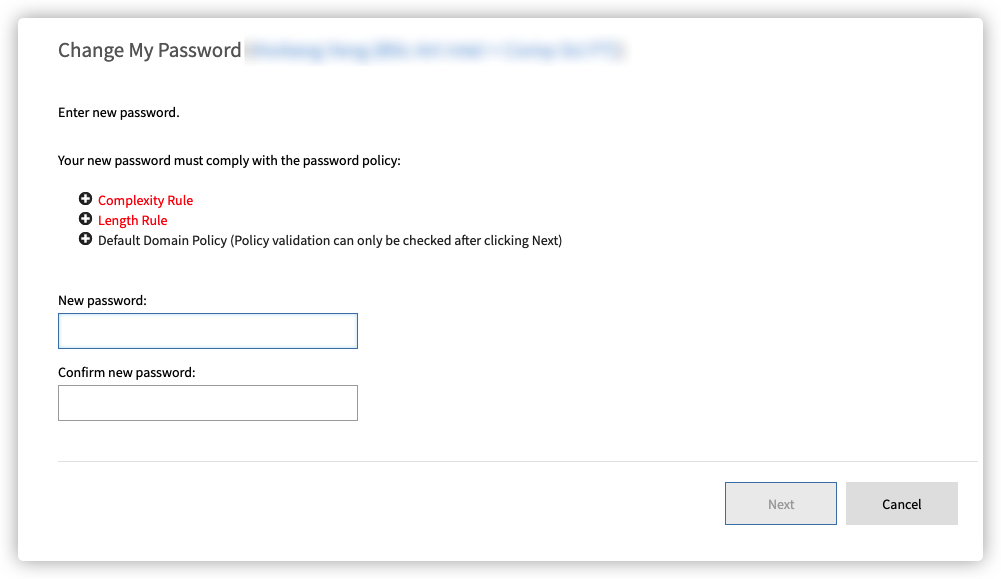1001x579 pixels.
Task: Select the circular expand icon near Complexity Rule
Action: 85,198
